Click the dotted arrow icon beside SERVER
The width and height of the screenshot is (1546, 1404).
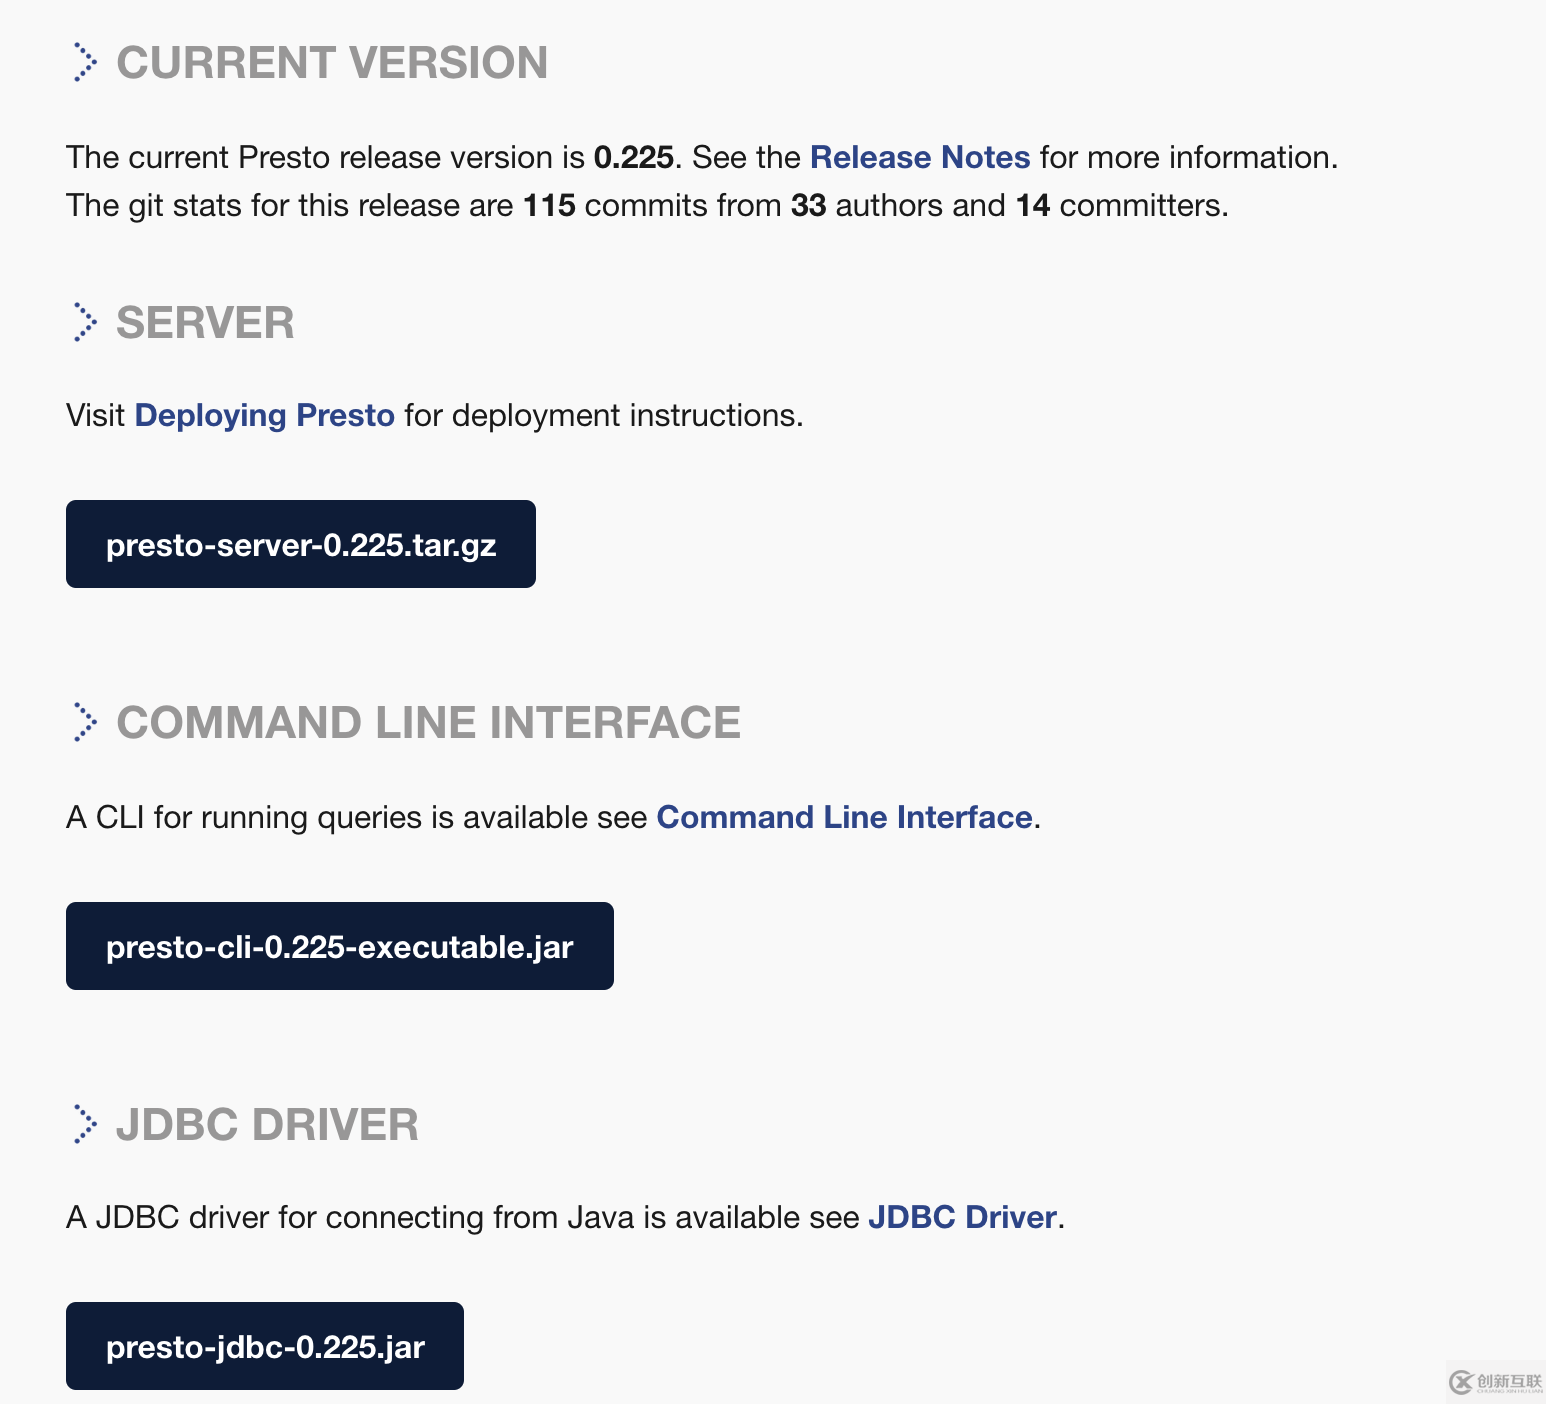click(85, 322)
